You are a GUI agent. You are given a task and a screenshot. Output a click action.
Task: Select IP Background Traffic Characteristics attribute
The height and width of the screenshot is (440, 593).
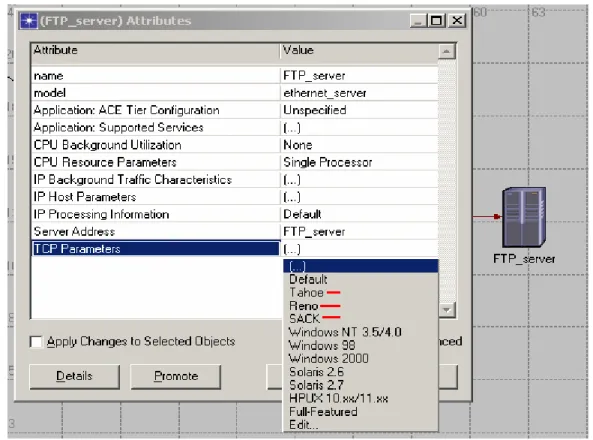156,180
